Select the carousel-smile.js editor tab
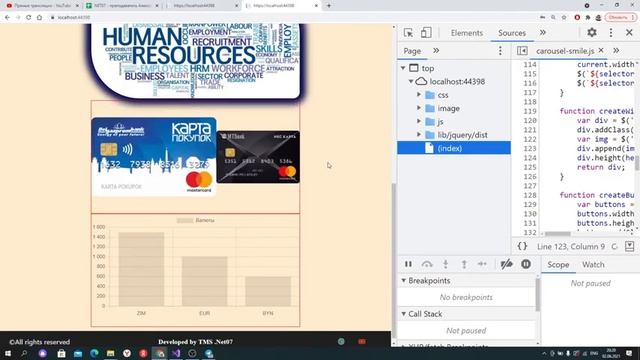 point(565,51)
